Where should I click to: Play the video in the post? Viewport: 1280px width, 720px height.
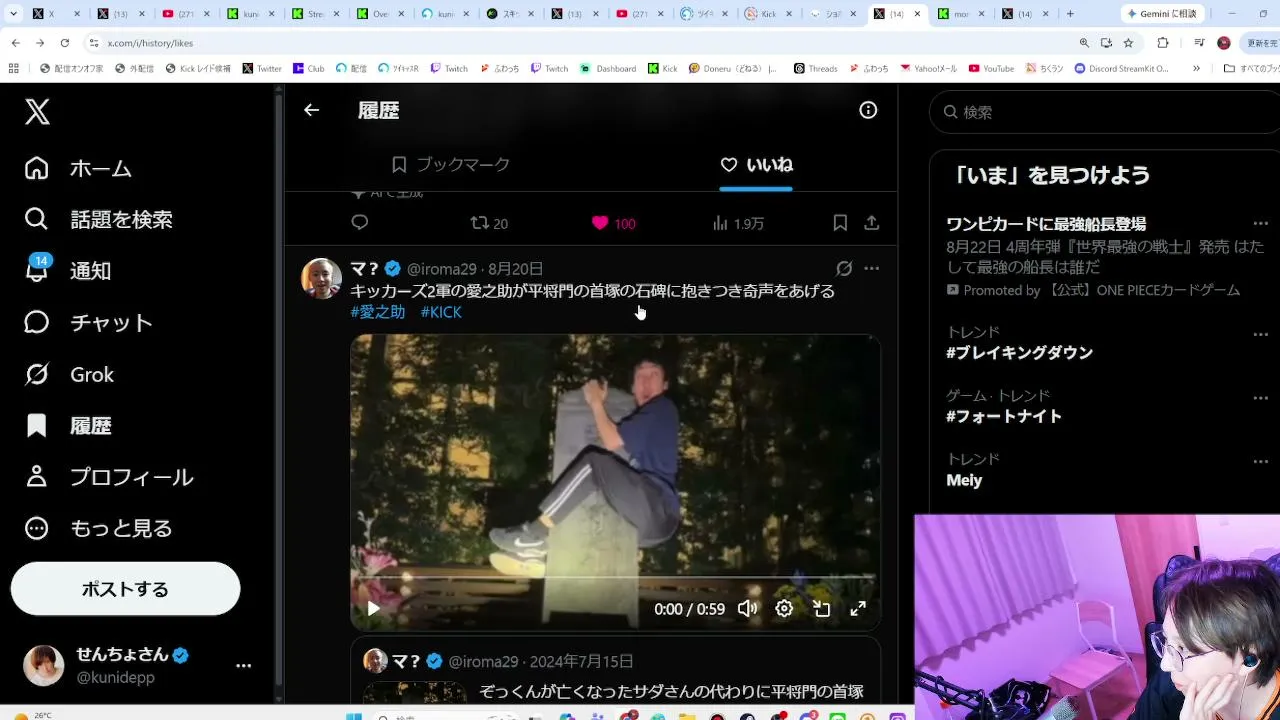(373, 608)
